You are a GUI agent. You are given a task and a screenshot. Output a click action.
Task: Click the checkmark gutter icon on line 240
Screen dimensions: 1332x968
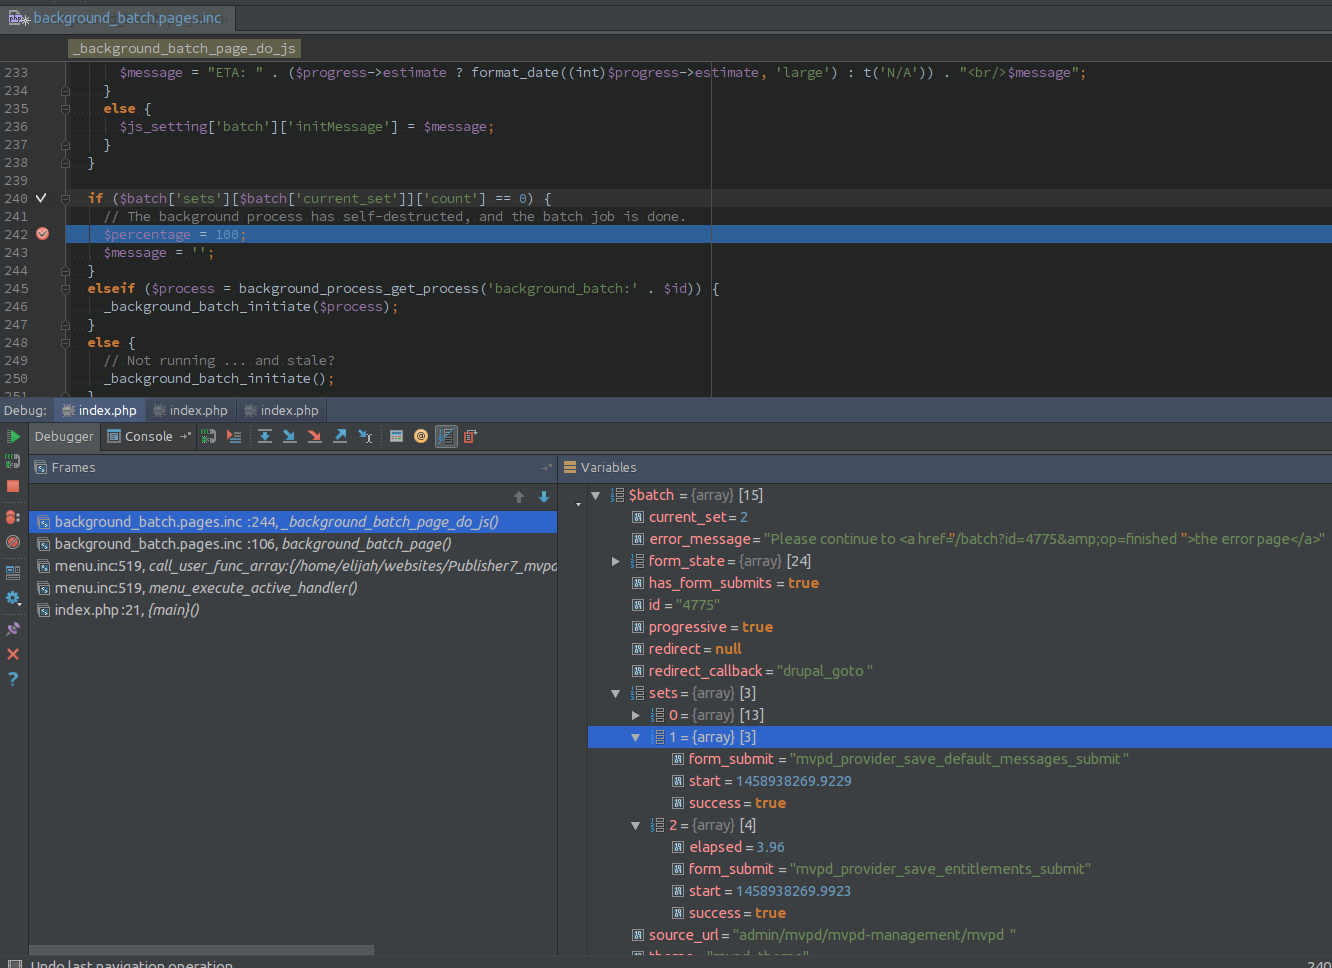pyautogui.click(x=41, y=198)
